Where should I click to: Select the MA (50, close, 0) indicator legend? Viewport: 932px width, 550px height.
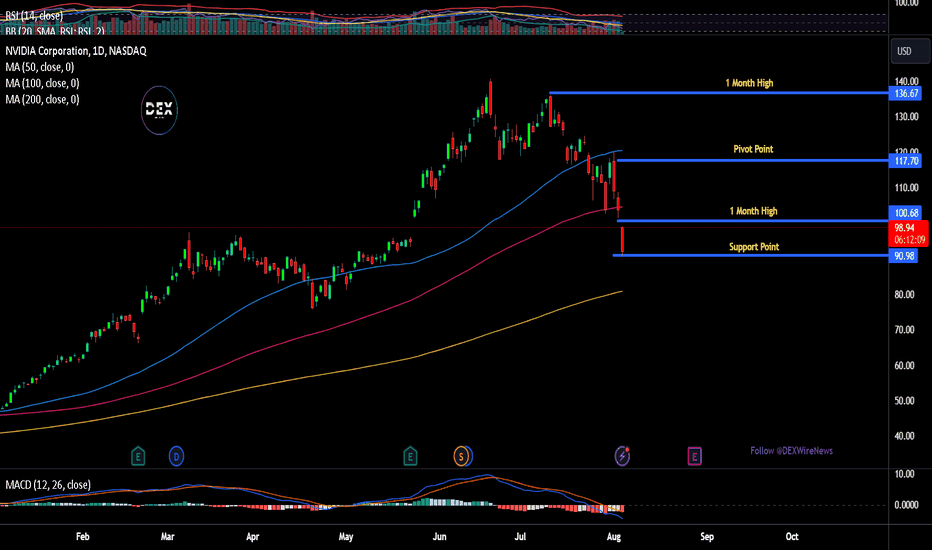click(x=40, y=67)
